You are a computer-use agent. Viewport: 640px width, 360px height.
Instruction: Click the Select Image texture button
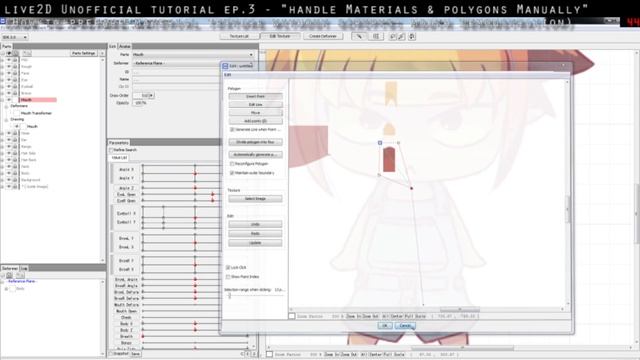[x=255, y=199]
